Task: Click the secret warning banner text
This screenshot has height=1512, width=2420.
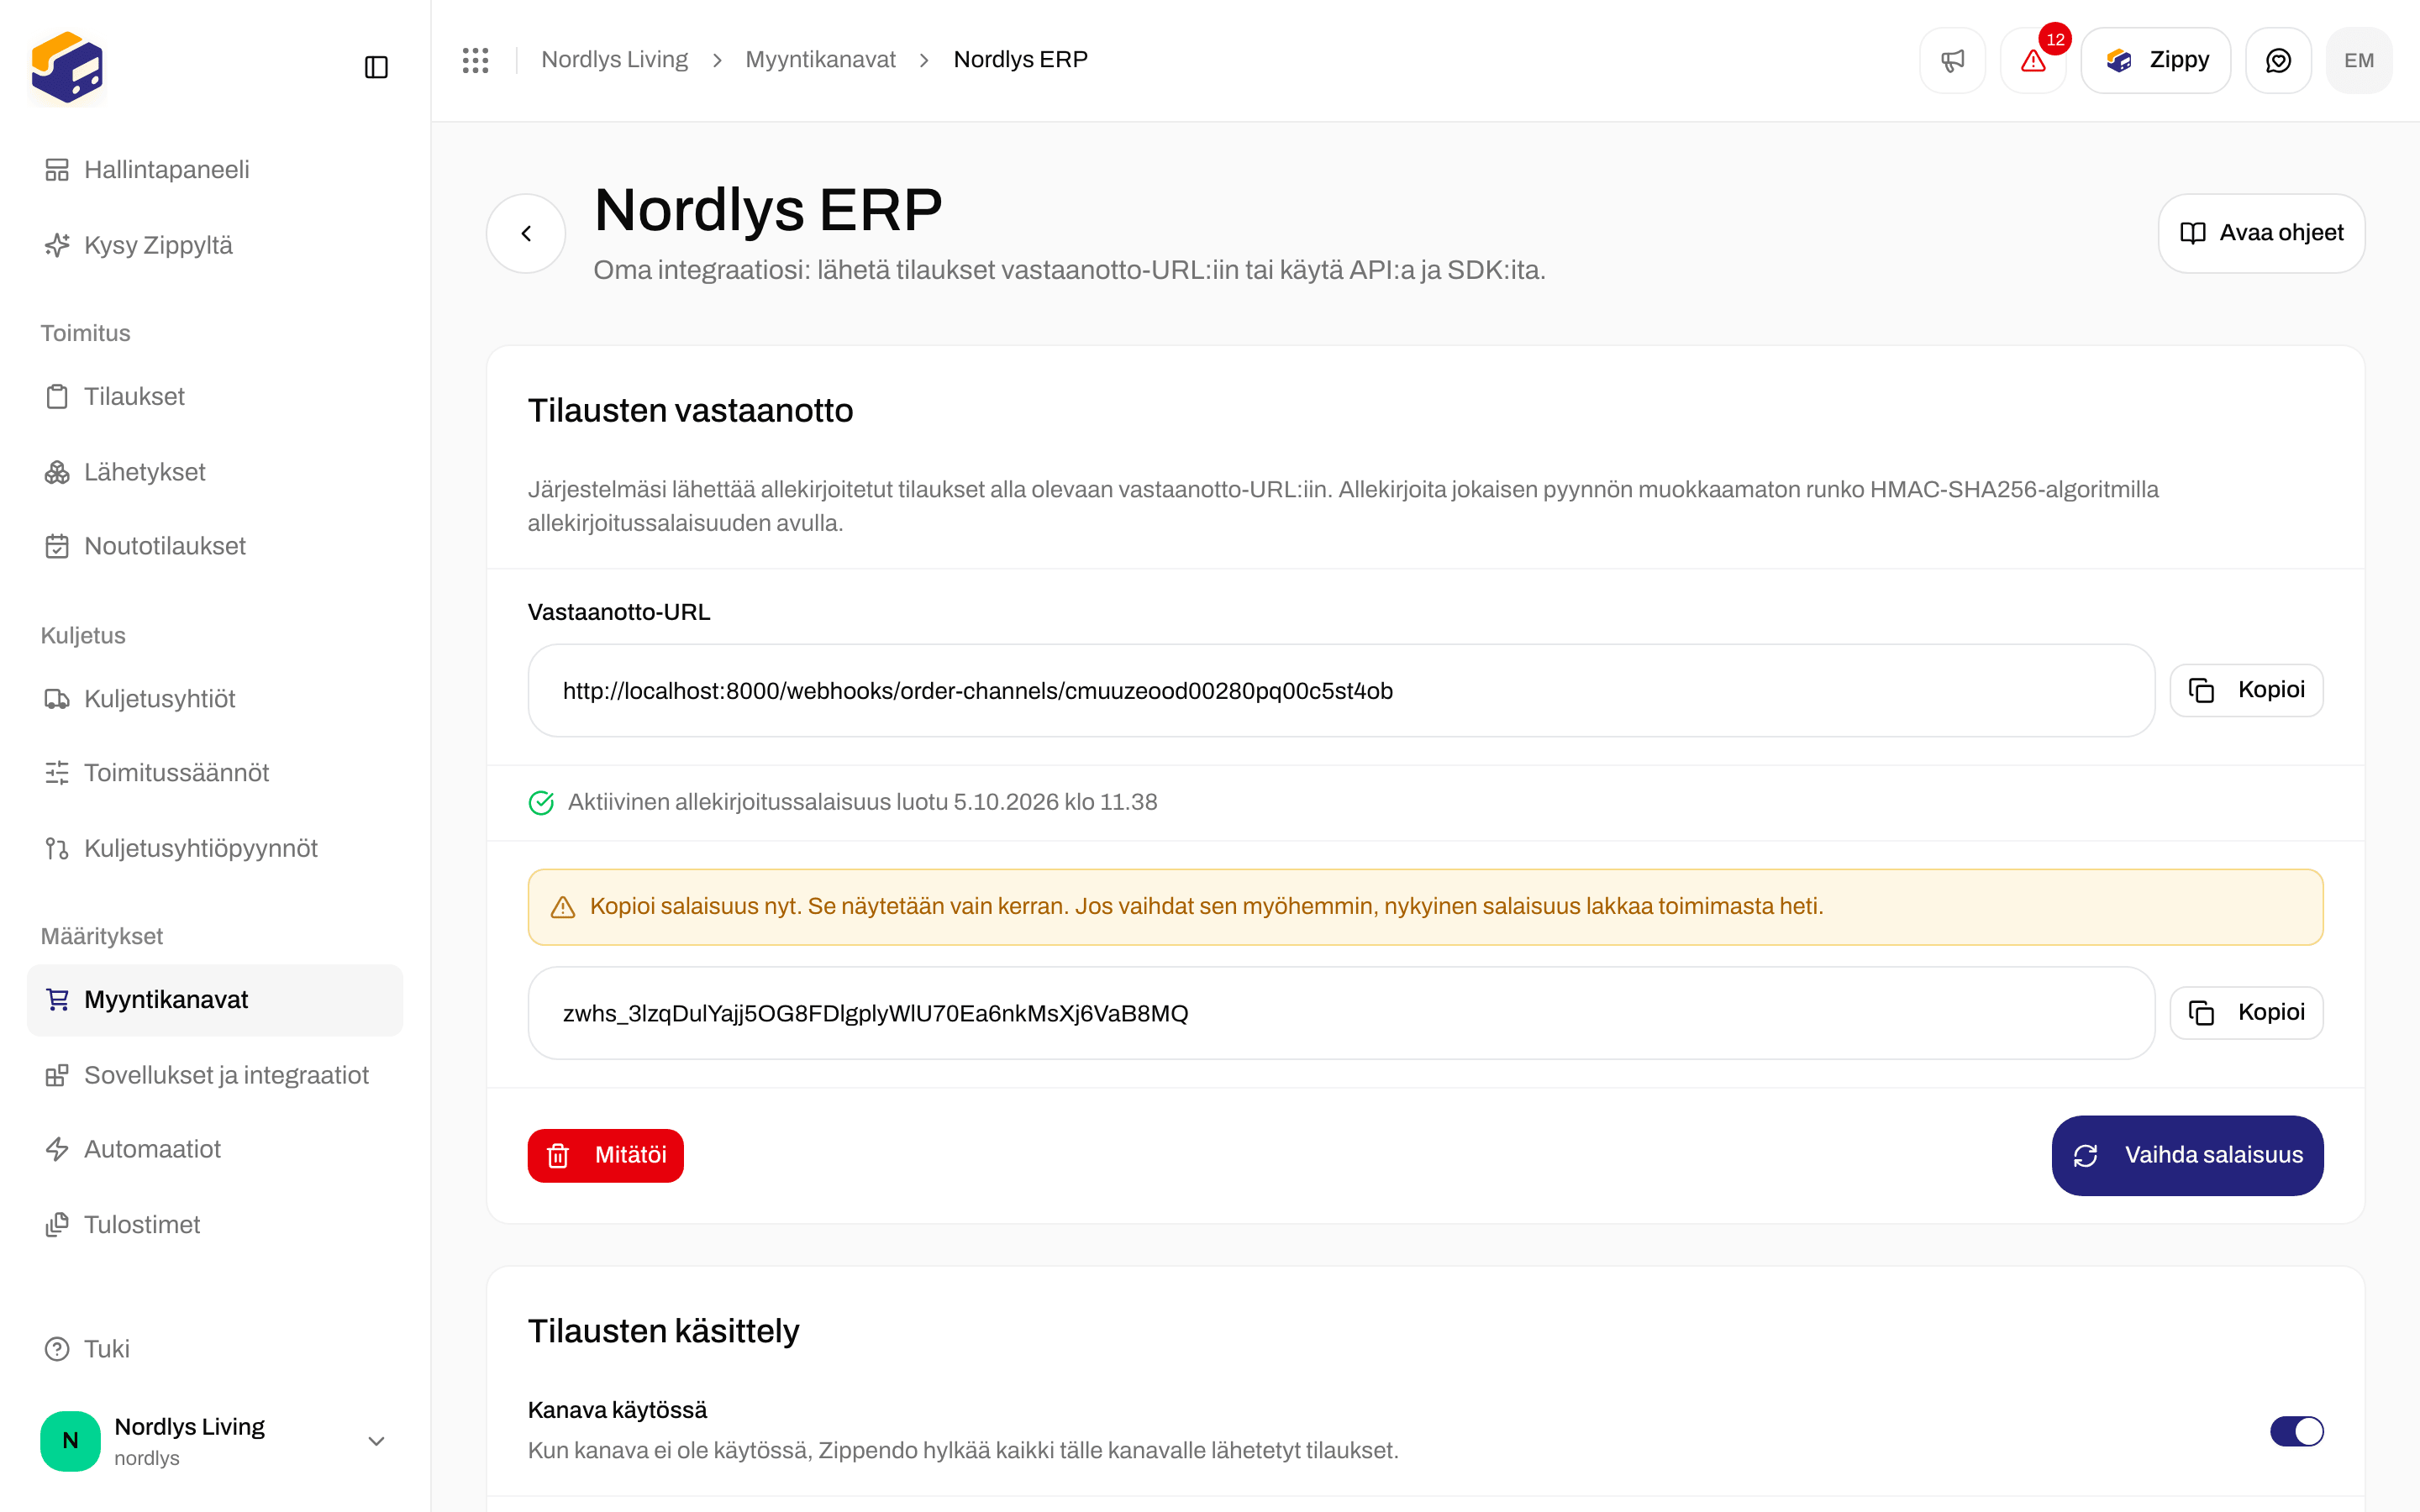Action: tap(1206, 906)
